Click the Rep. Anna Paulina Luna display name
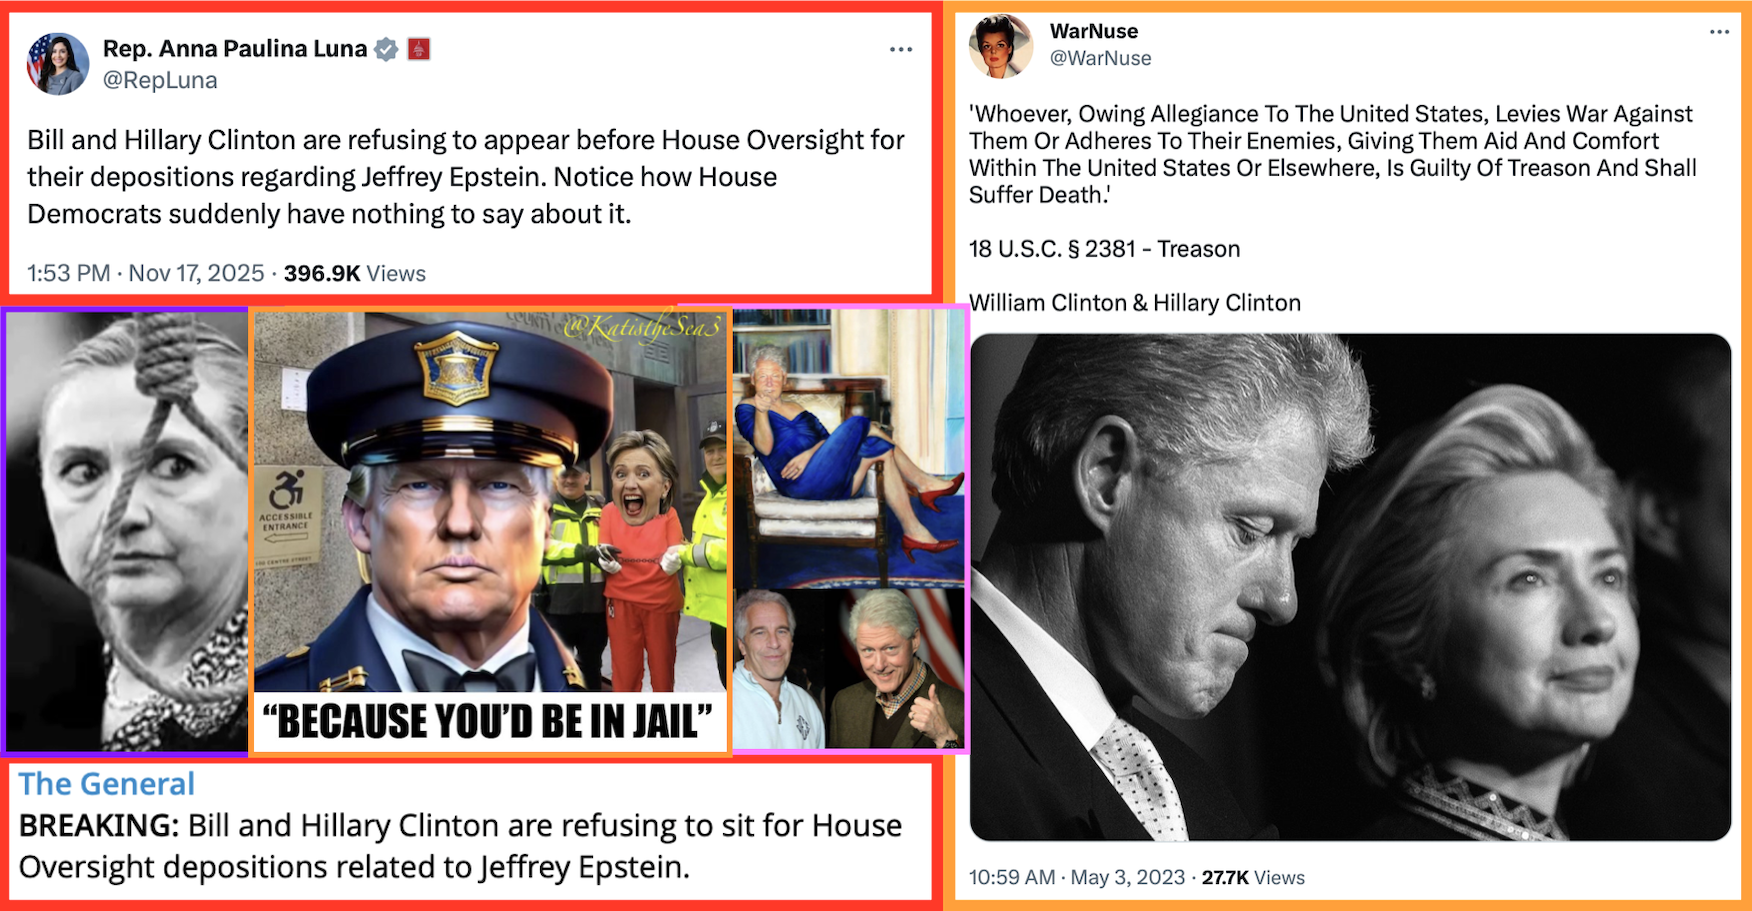 [x=235, y=49]
